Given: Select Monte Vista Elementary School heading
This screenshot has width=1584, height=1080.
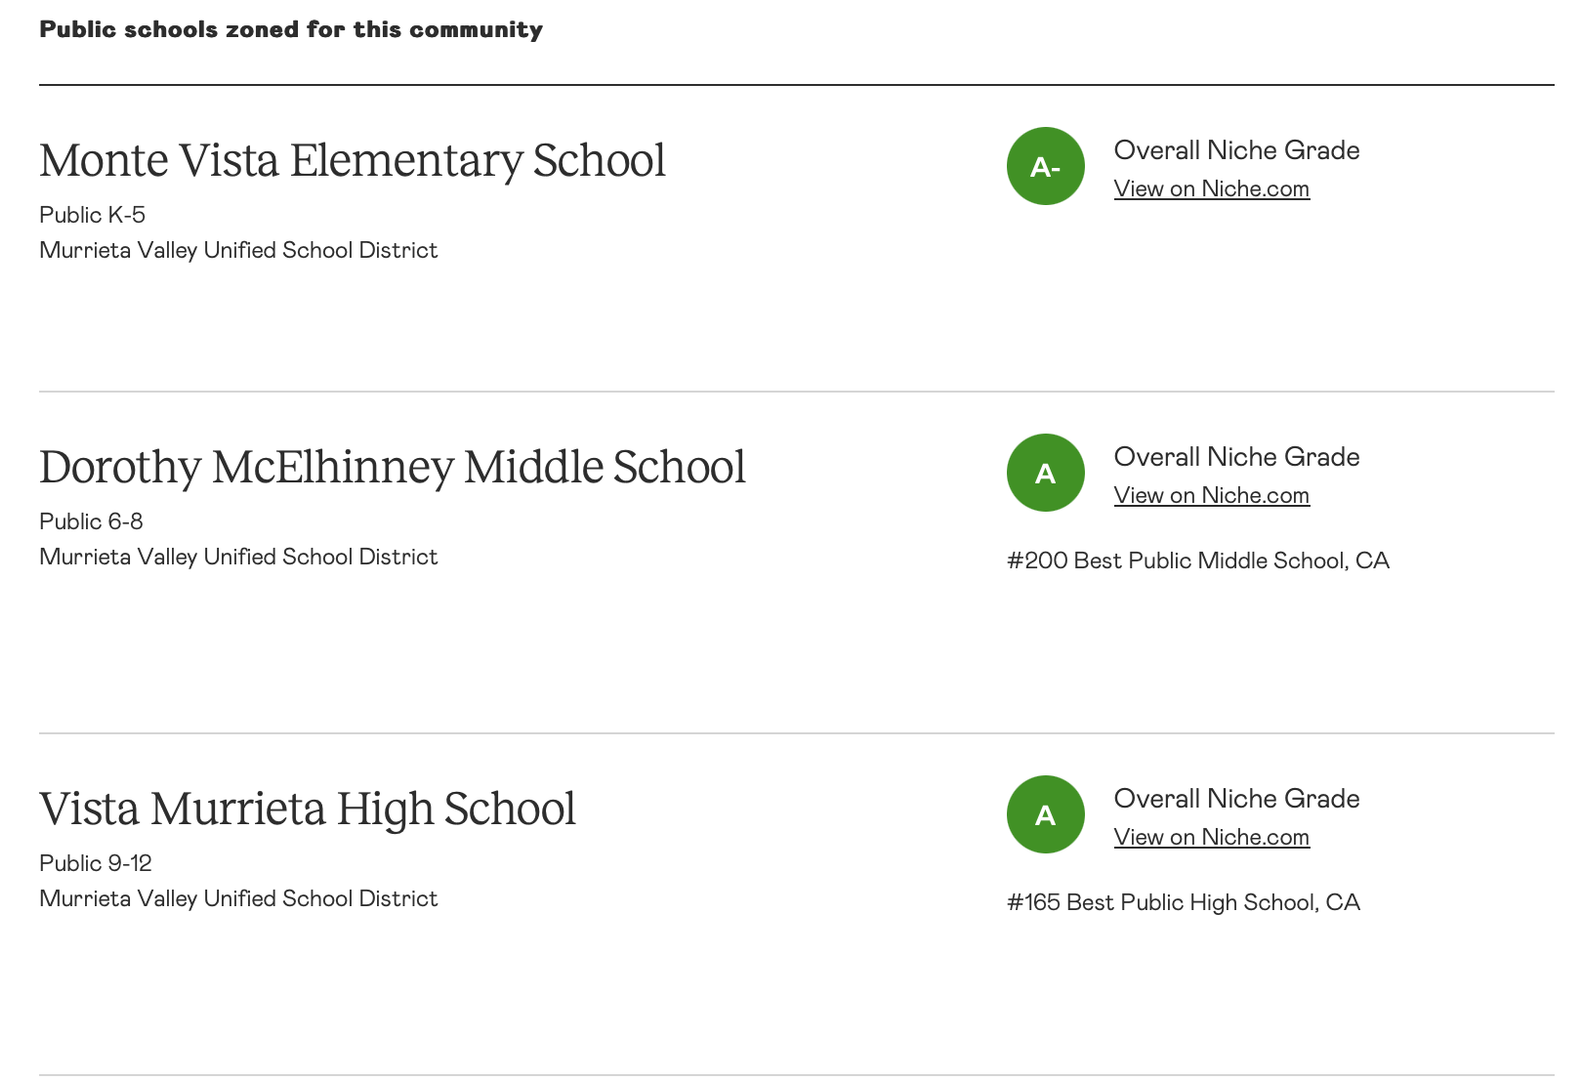Looking at the screenshot, I should 352,161.
